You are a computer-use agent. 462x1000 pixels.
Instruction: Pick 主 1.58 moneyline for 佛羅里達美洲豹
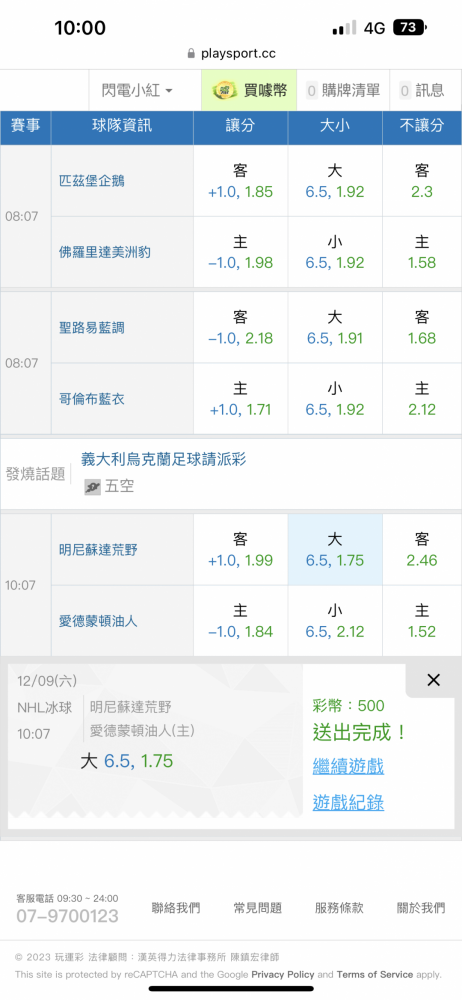pyautogui.click(x=422, y=252)
